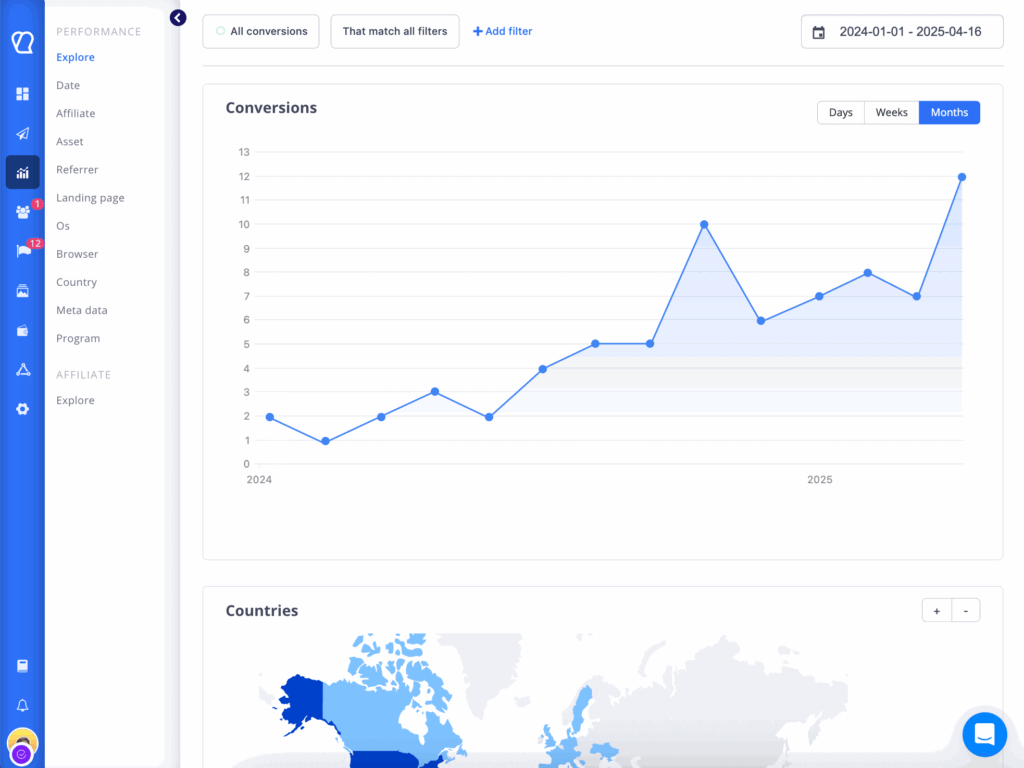Open the That match all filters dropdown

pos(394,32)
